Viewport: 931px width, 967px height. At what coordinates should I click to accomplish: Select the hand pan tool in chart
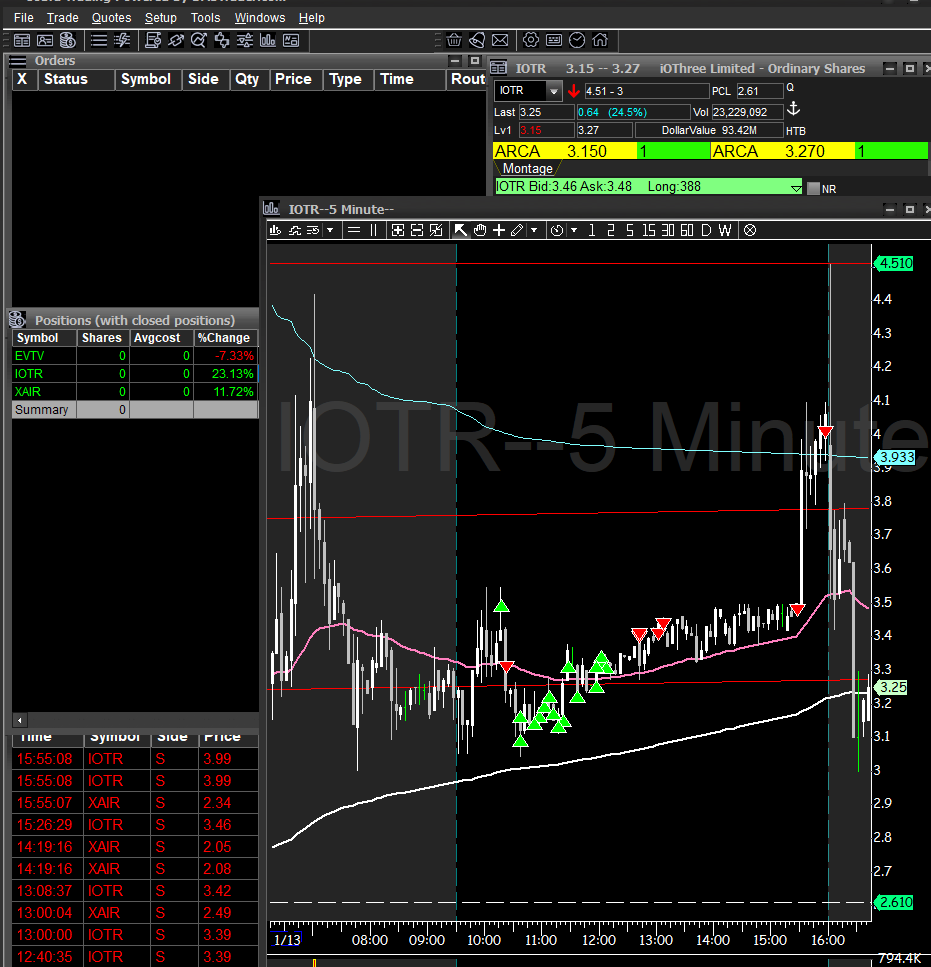[480, 231]
